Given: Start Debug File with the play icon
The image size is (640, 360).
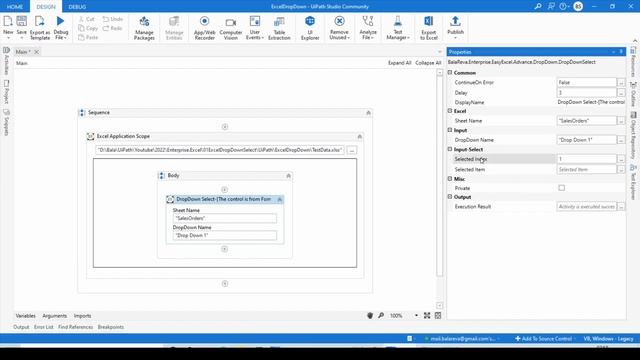Looking at the screenshot, I should pyautogui.click(x=60, y=21).
